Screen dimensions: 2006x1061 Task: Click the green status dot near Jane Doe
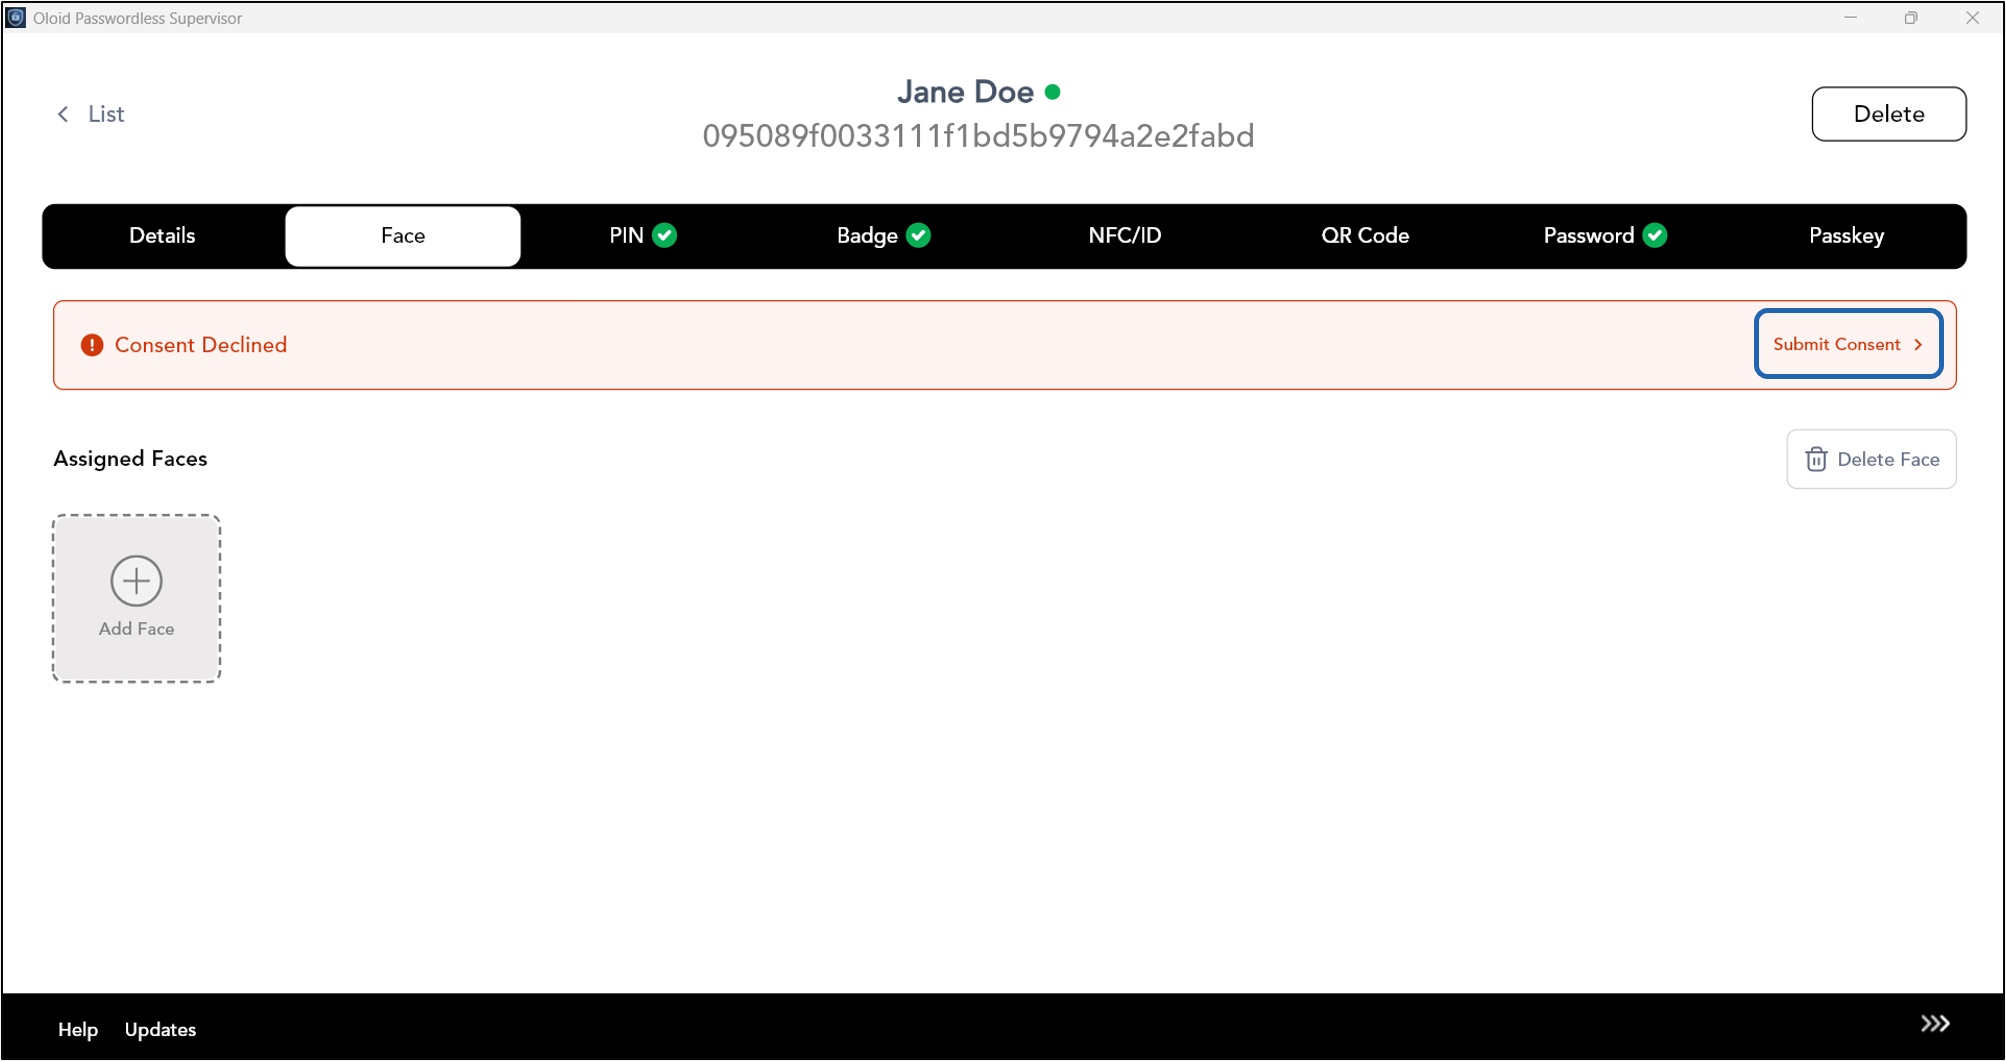pyautogui.click(x=1052, y=92)
